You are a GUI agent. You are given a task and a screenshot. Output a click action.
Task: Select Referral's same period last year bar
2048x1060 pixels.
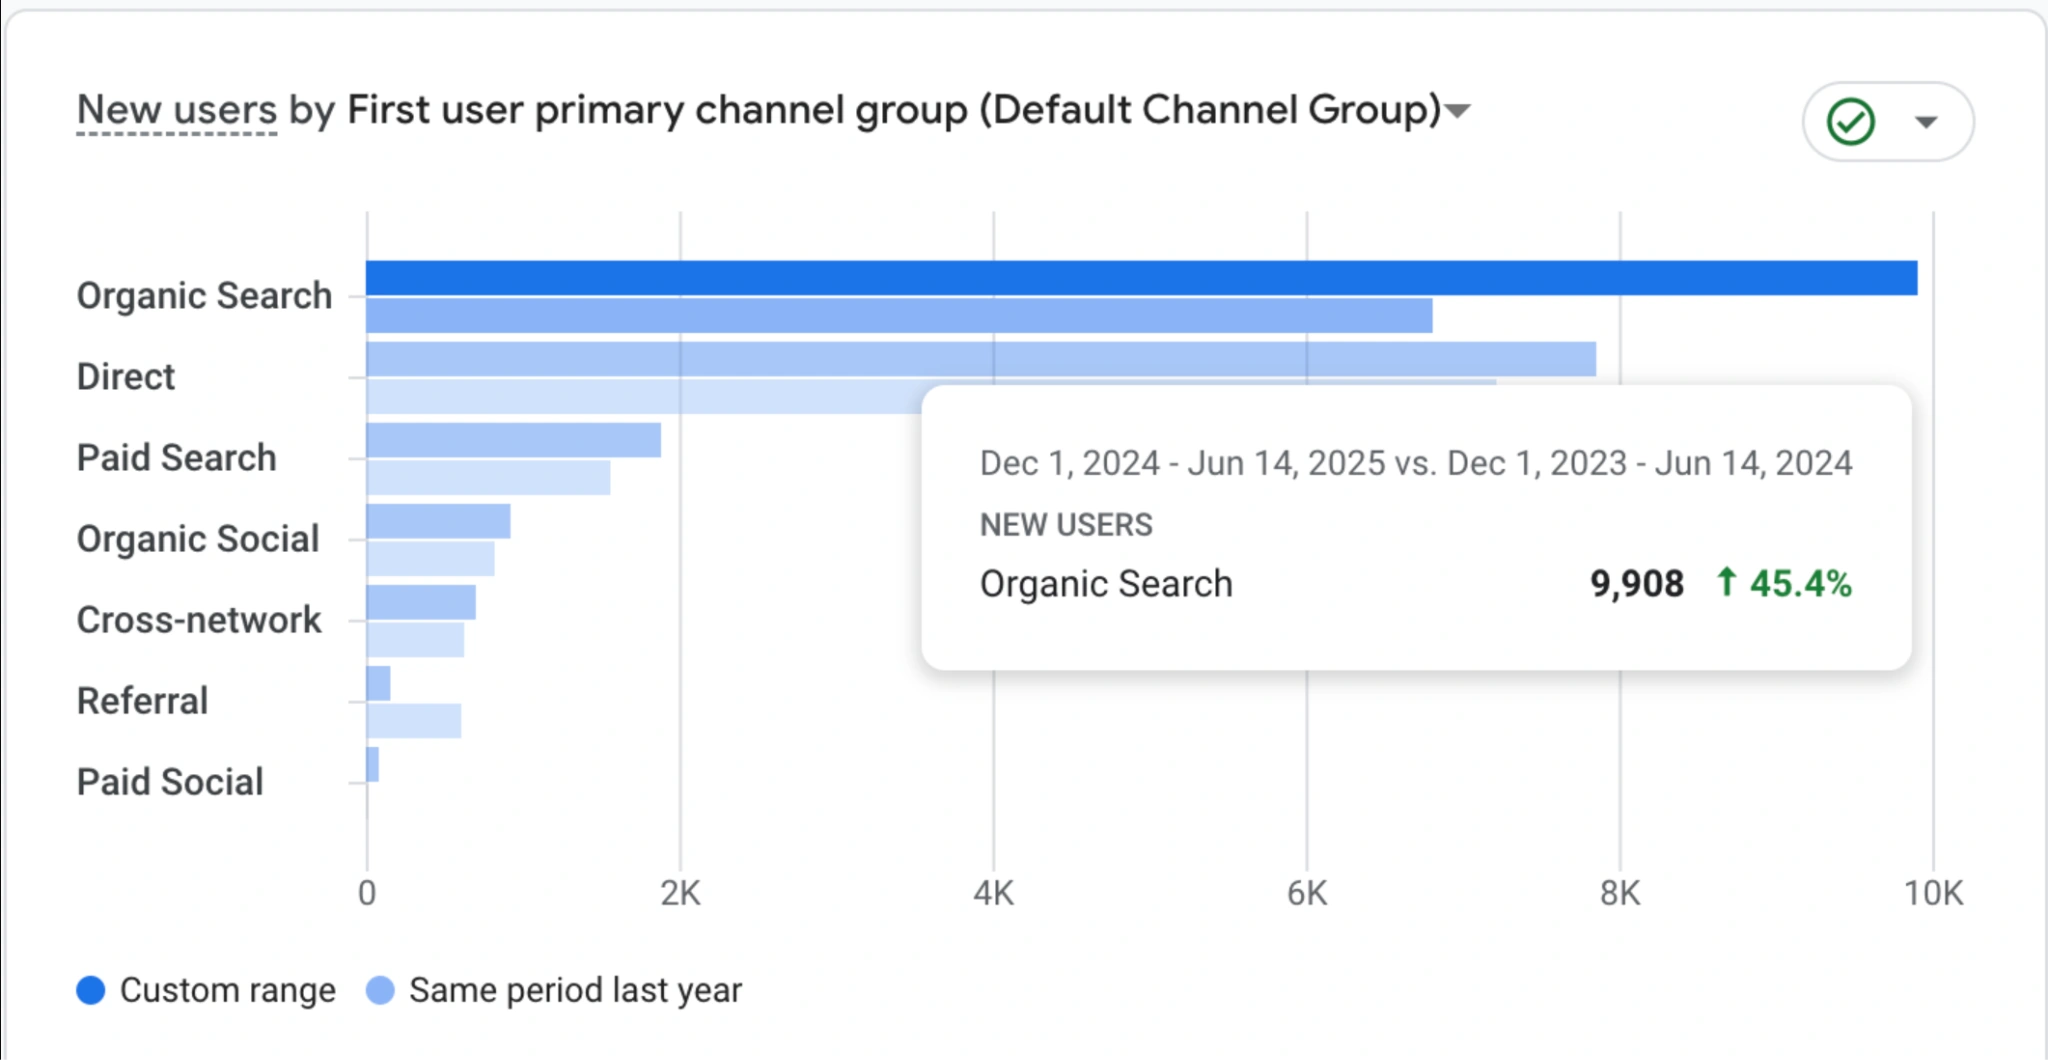pyautogui.click(x=414, y=721)
